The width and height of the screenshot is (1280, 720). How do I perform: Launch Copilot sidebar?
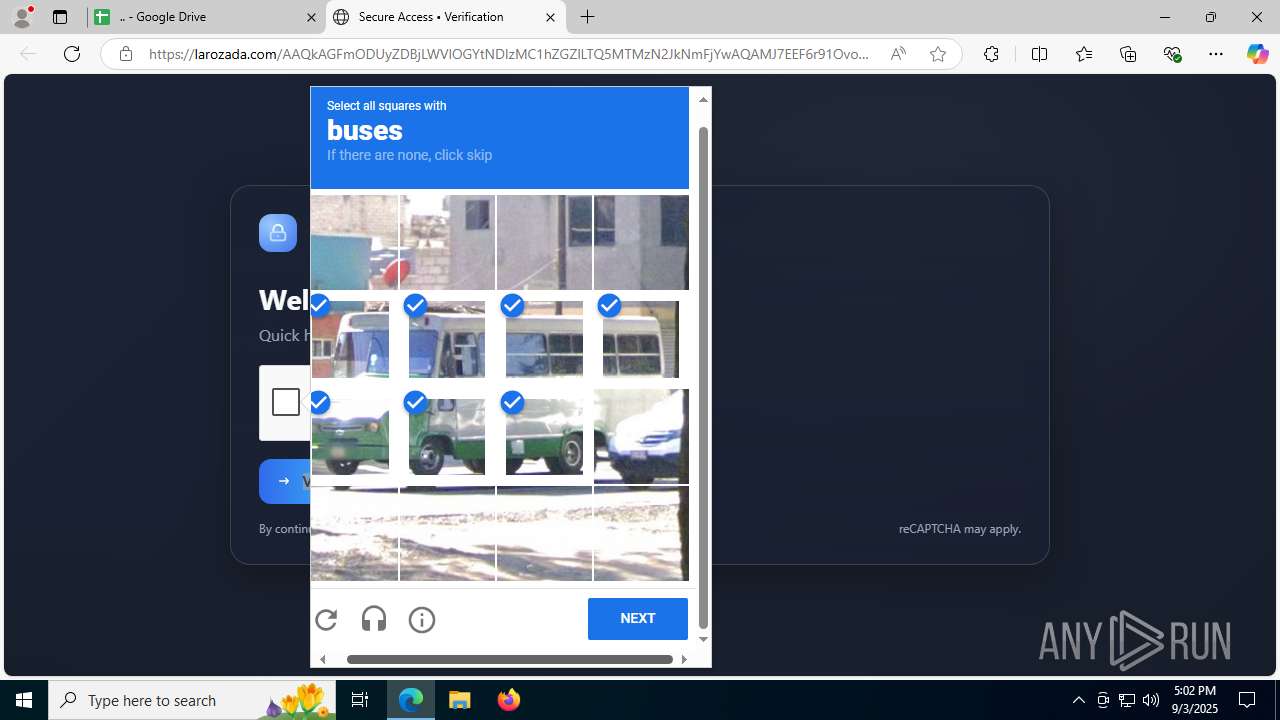(x=1257, y=54)
